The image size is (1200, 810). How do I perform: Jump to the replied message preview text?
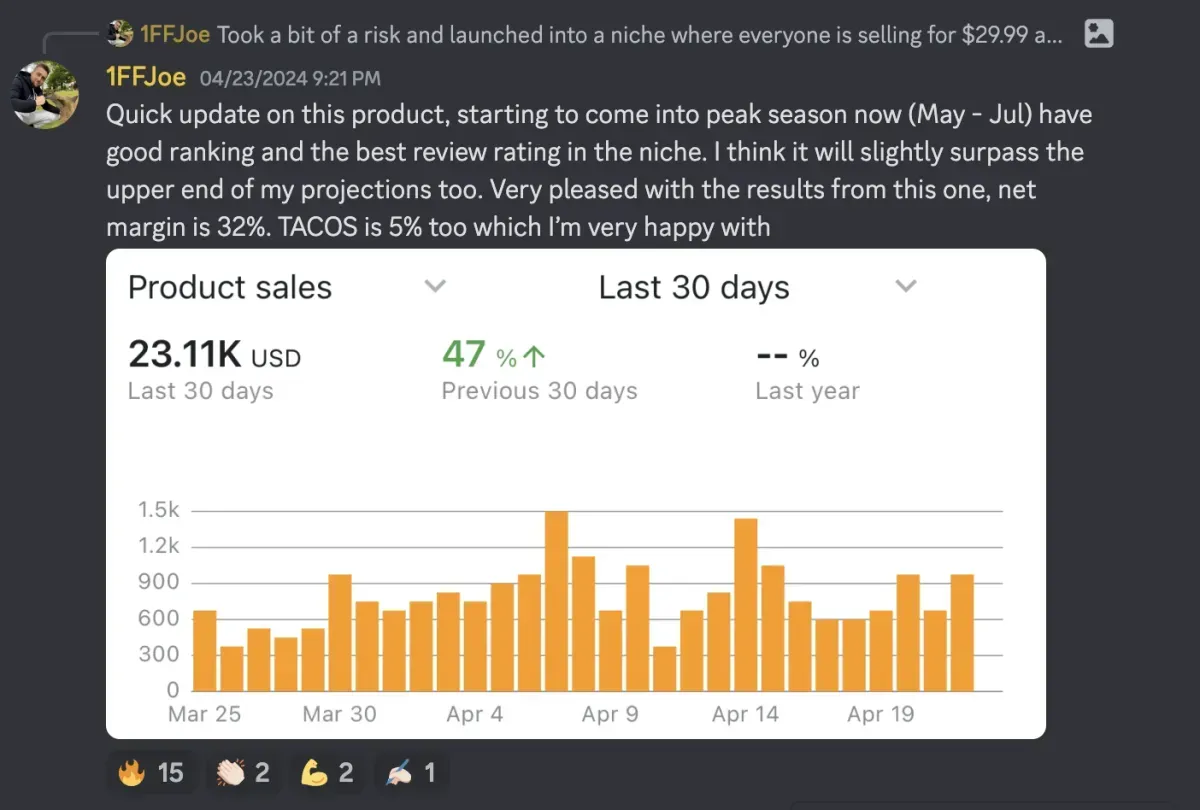640,34
